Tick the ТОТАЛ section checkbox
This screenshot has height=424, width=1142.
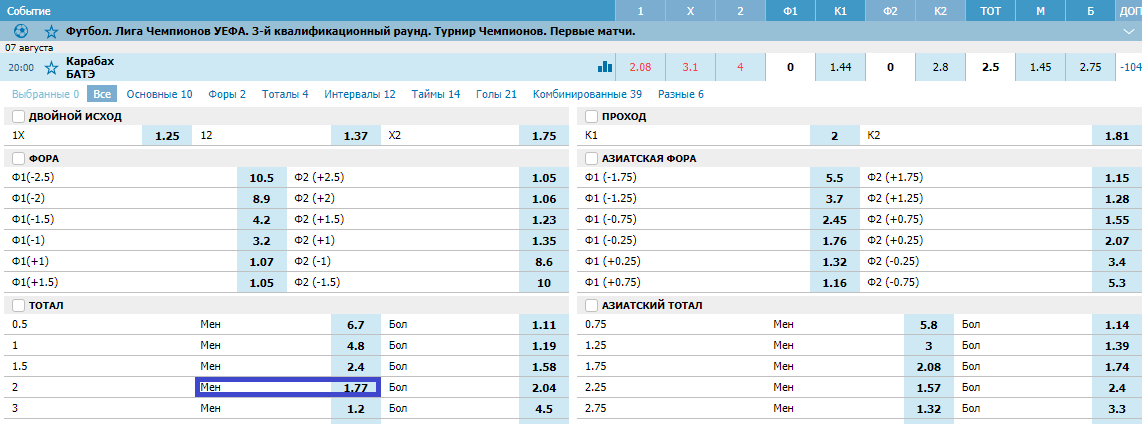pyautogui.click(x=18, y=305)
